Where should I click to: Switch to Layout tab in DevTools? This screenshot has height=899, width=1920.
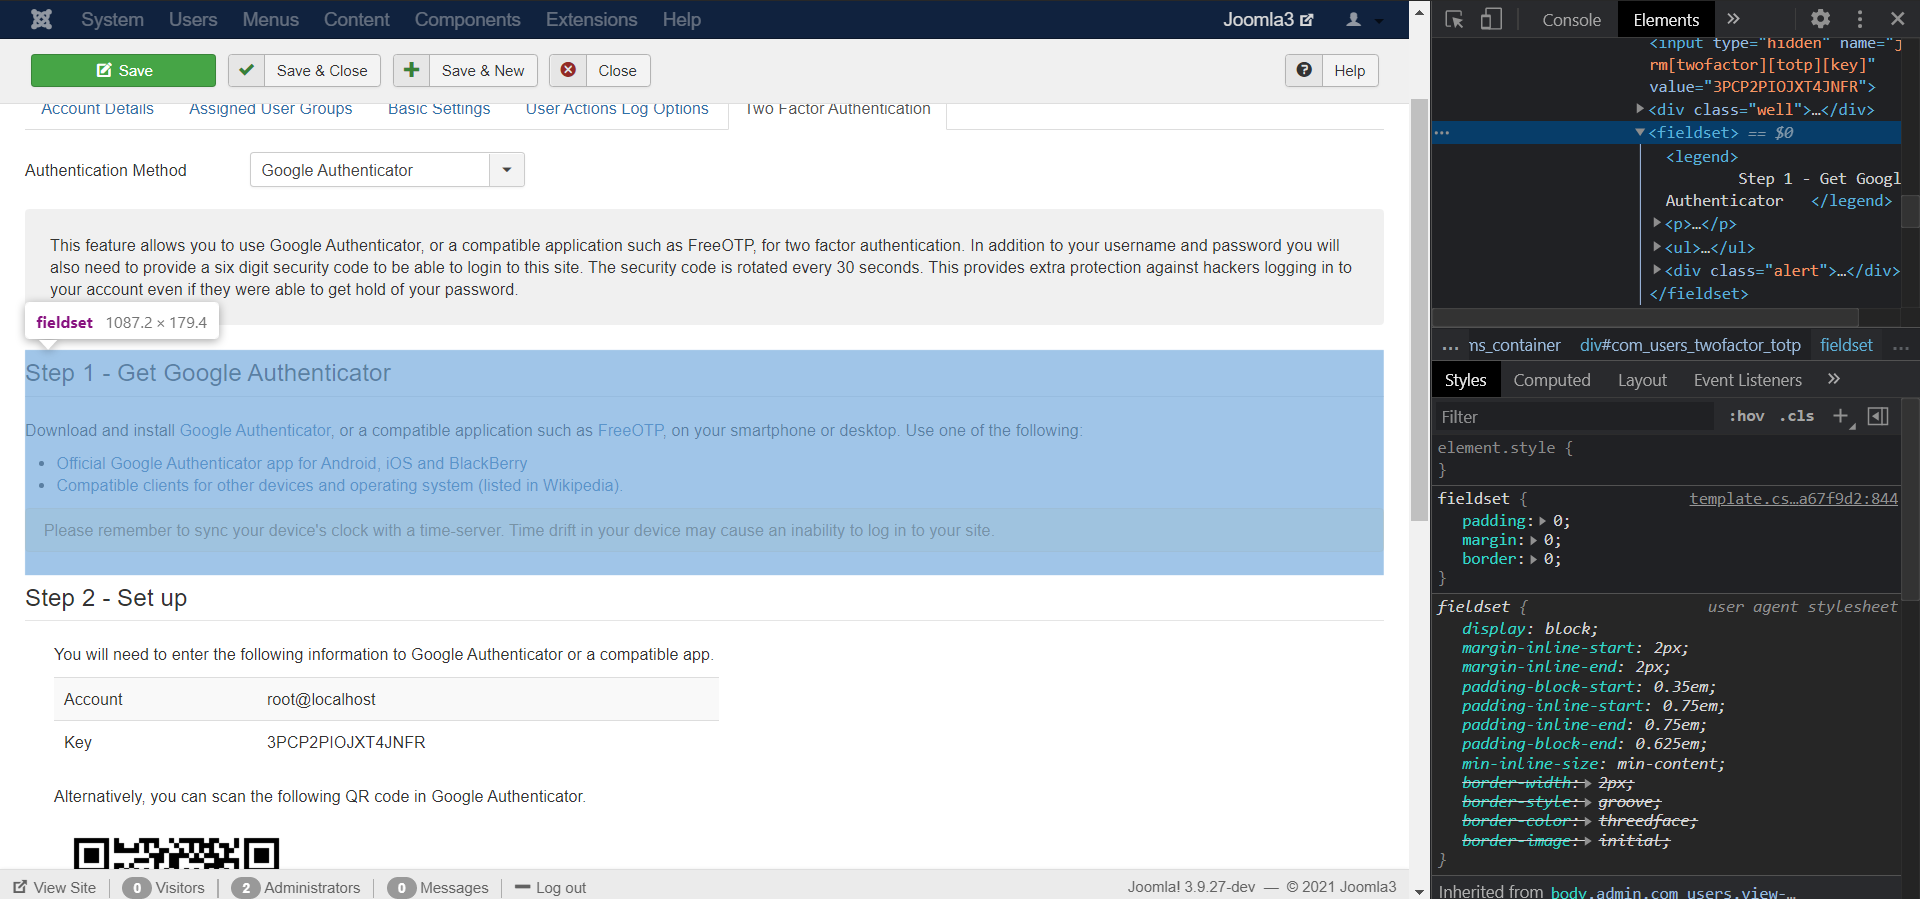(1642, 380)
